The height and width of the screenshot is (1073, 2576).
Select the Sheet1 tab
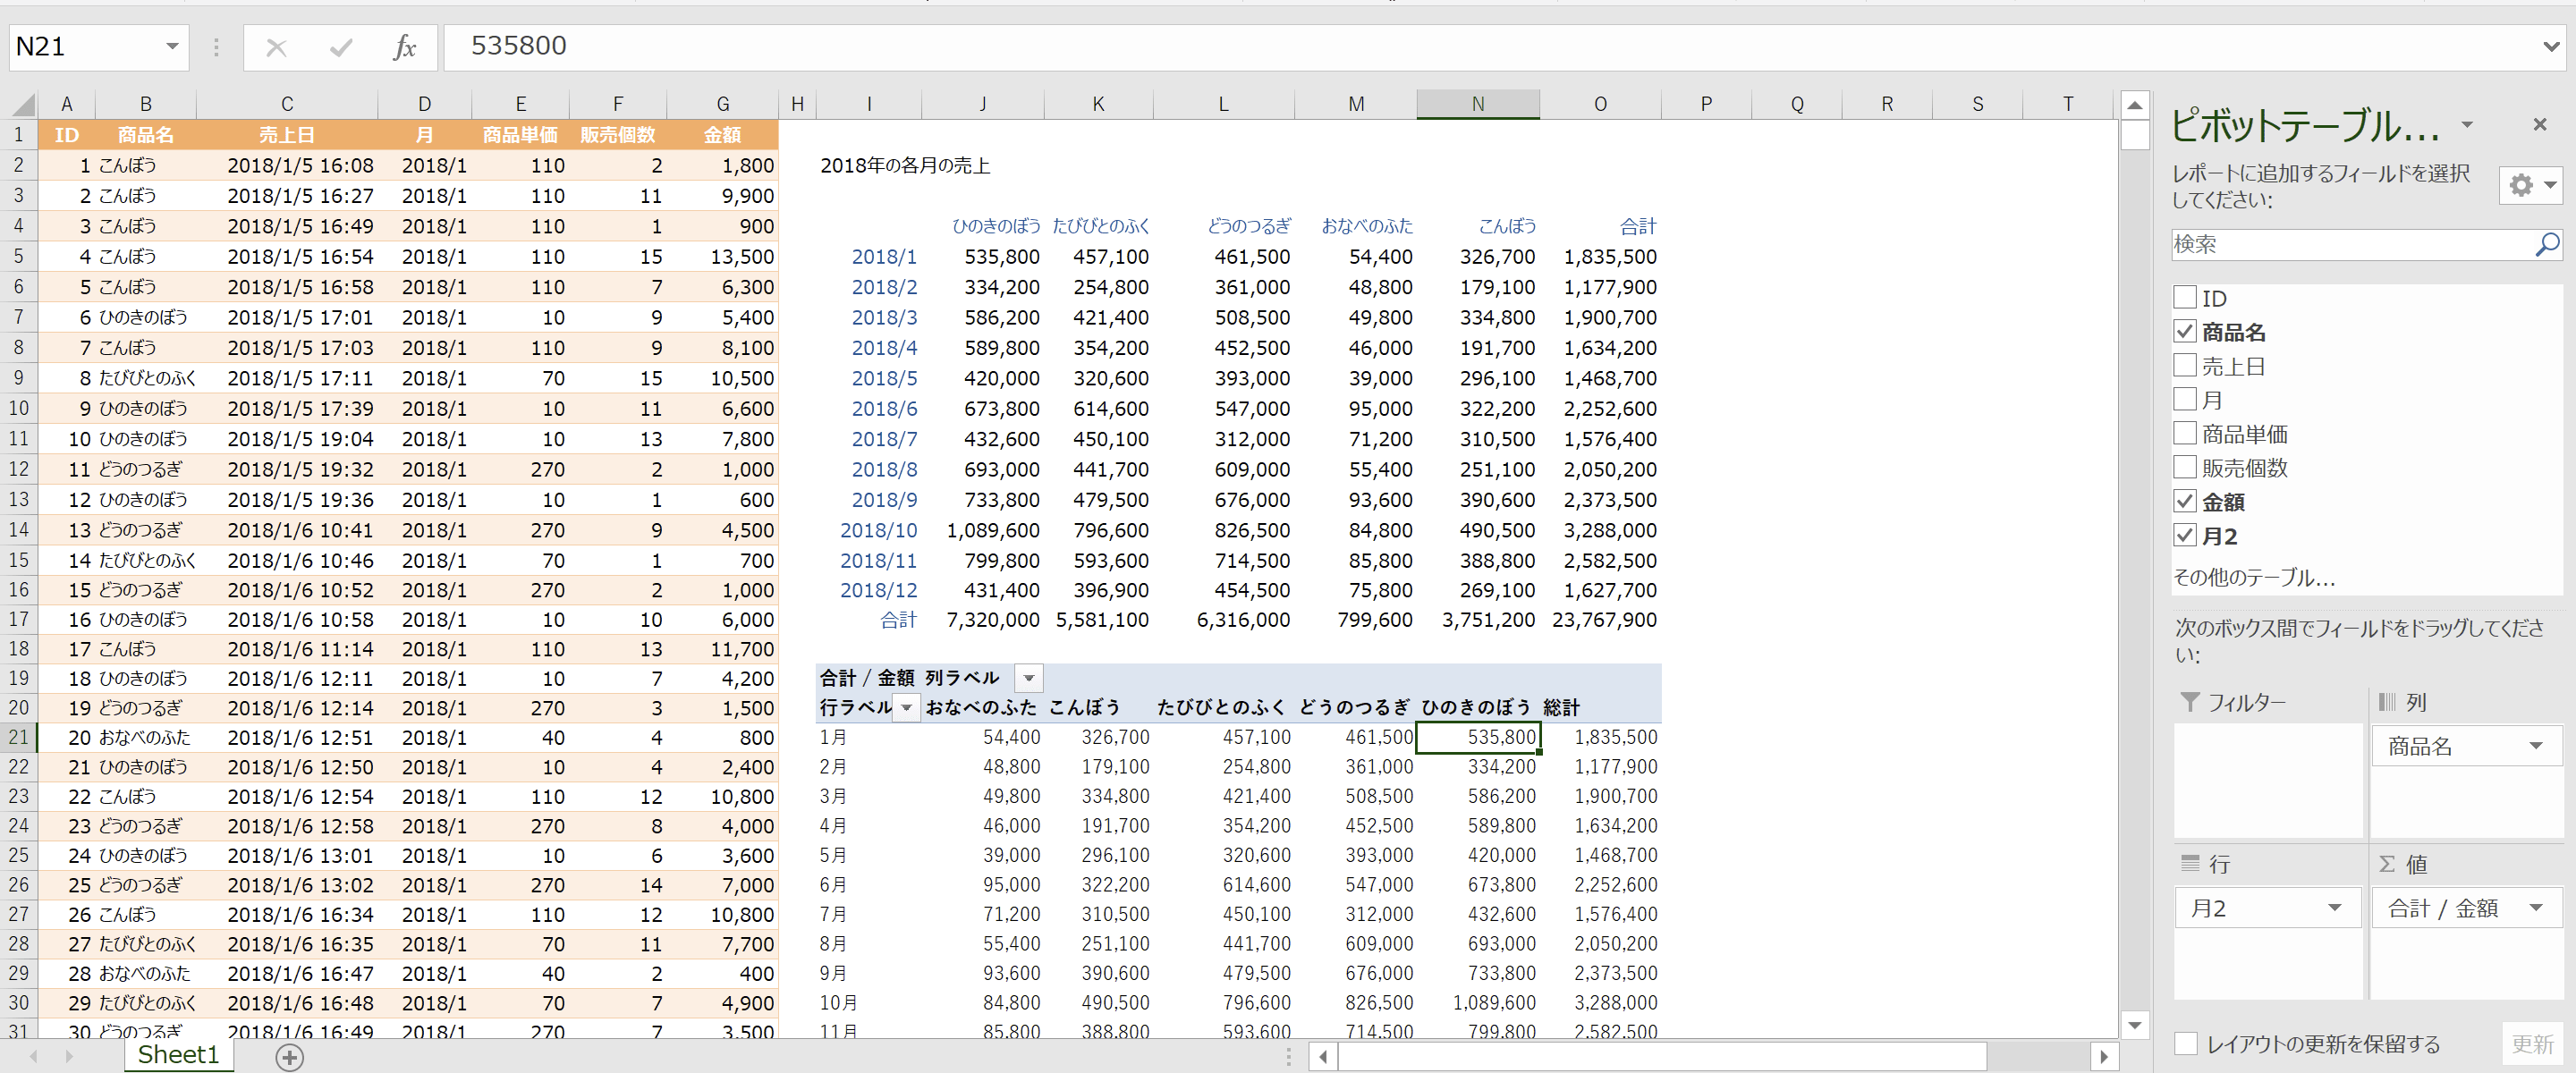pos(178,1055)
